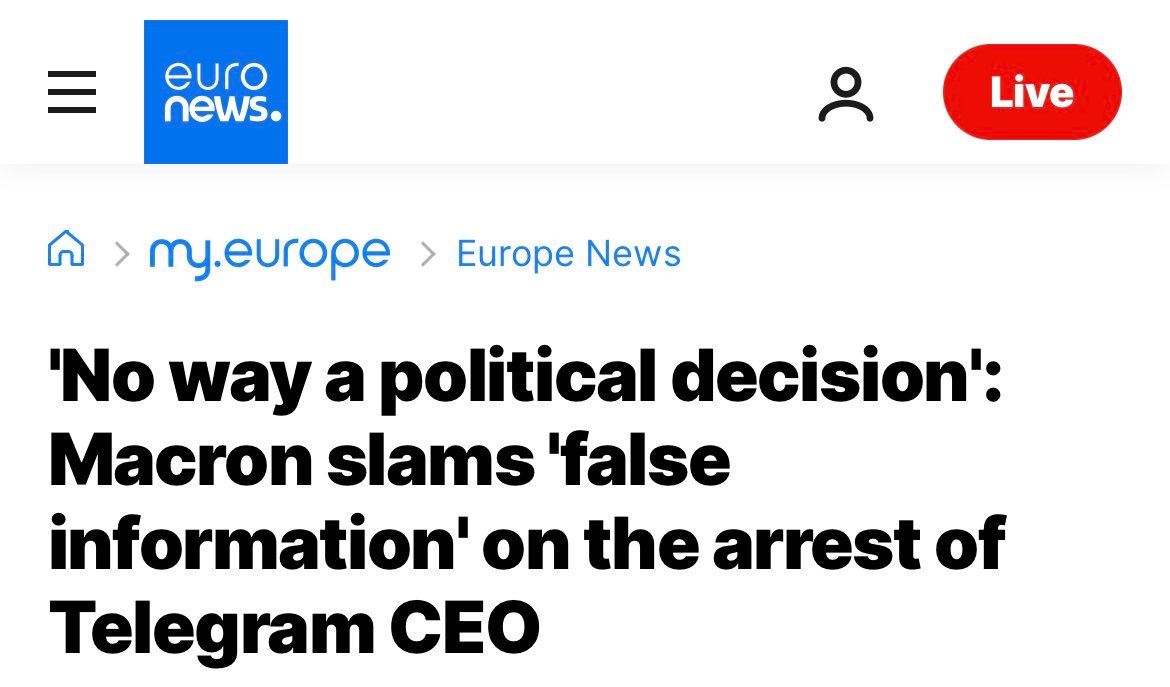Click the chevron before Europe News
The height and width of the screenshot is (687, 1170).
click(x=428, y=254)
